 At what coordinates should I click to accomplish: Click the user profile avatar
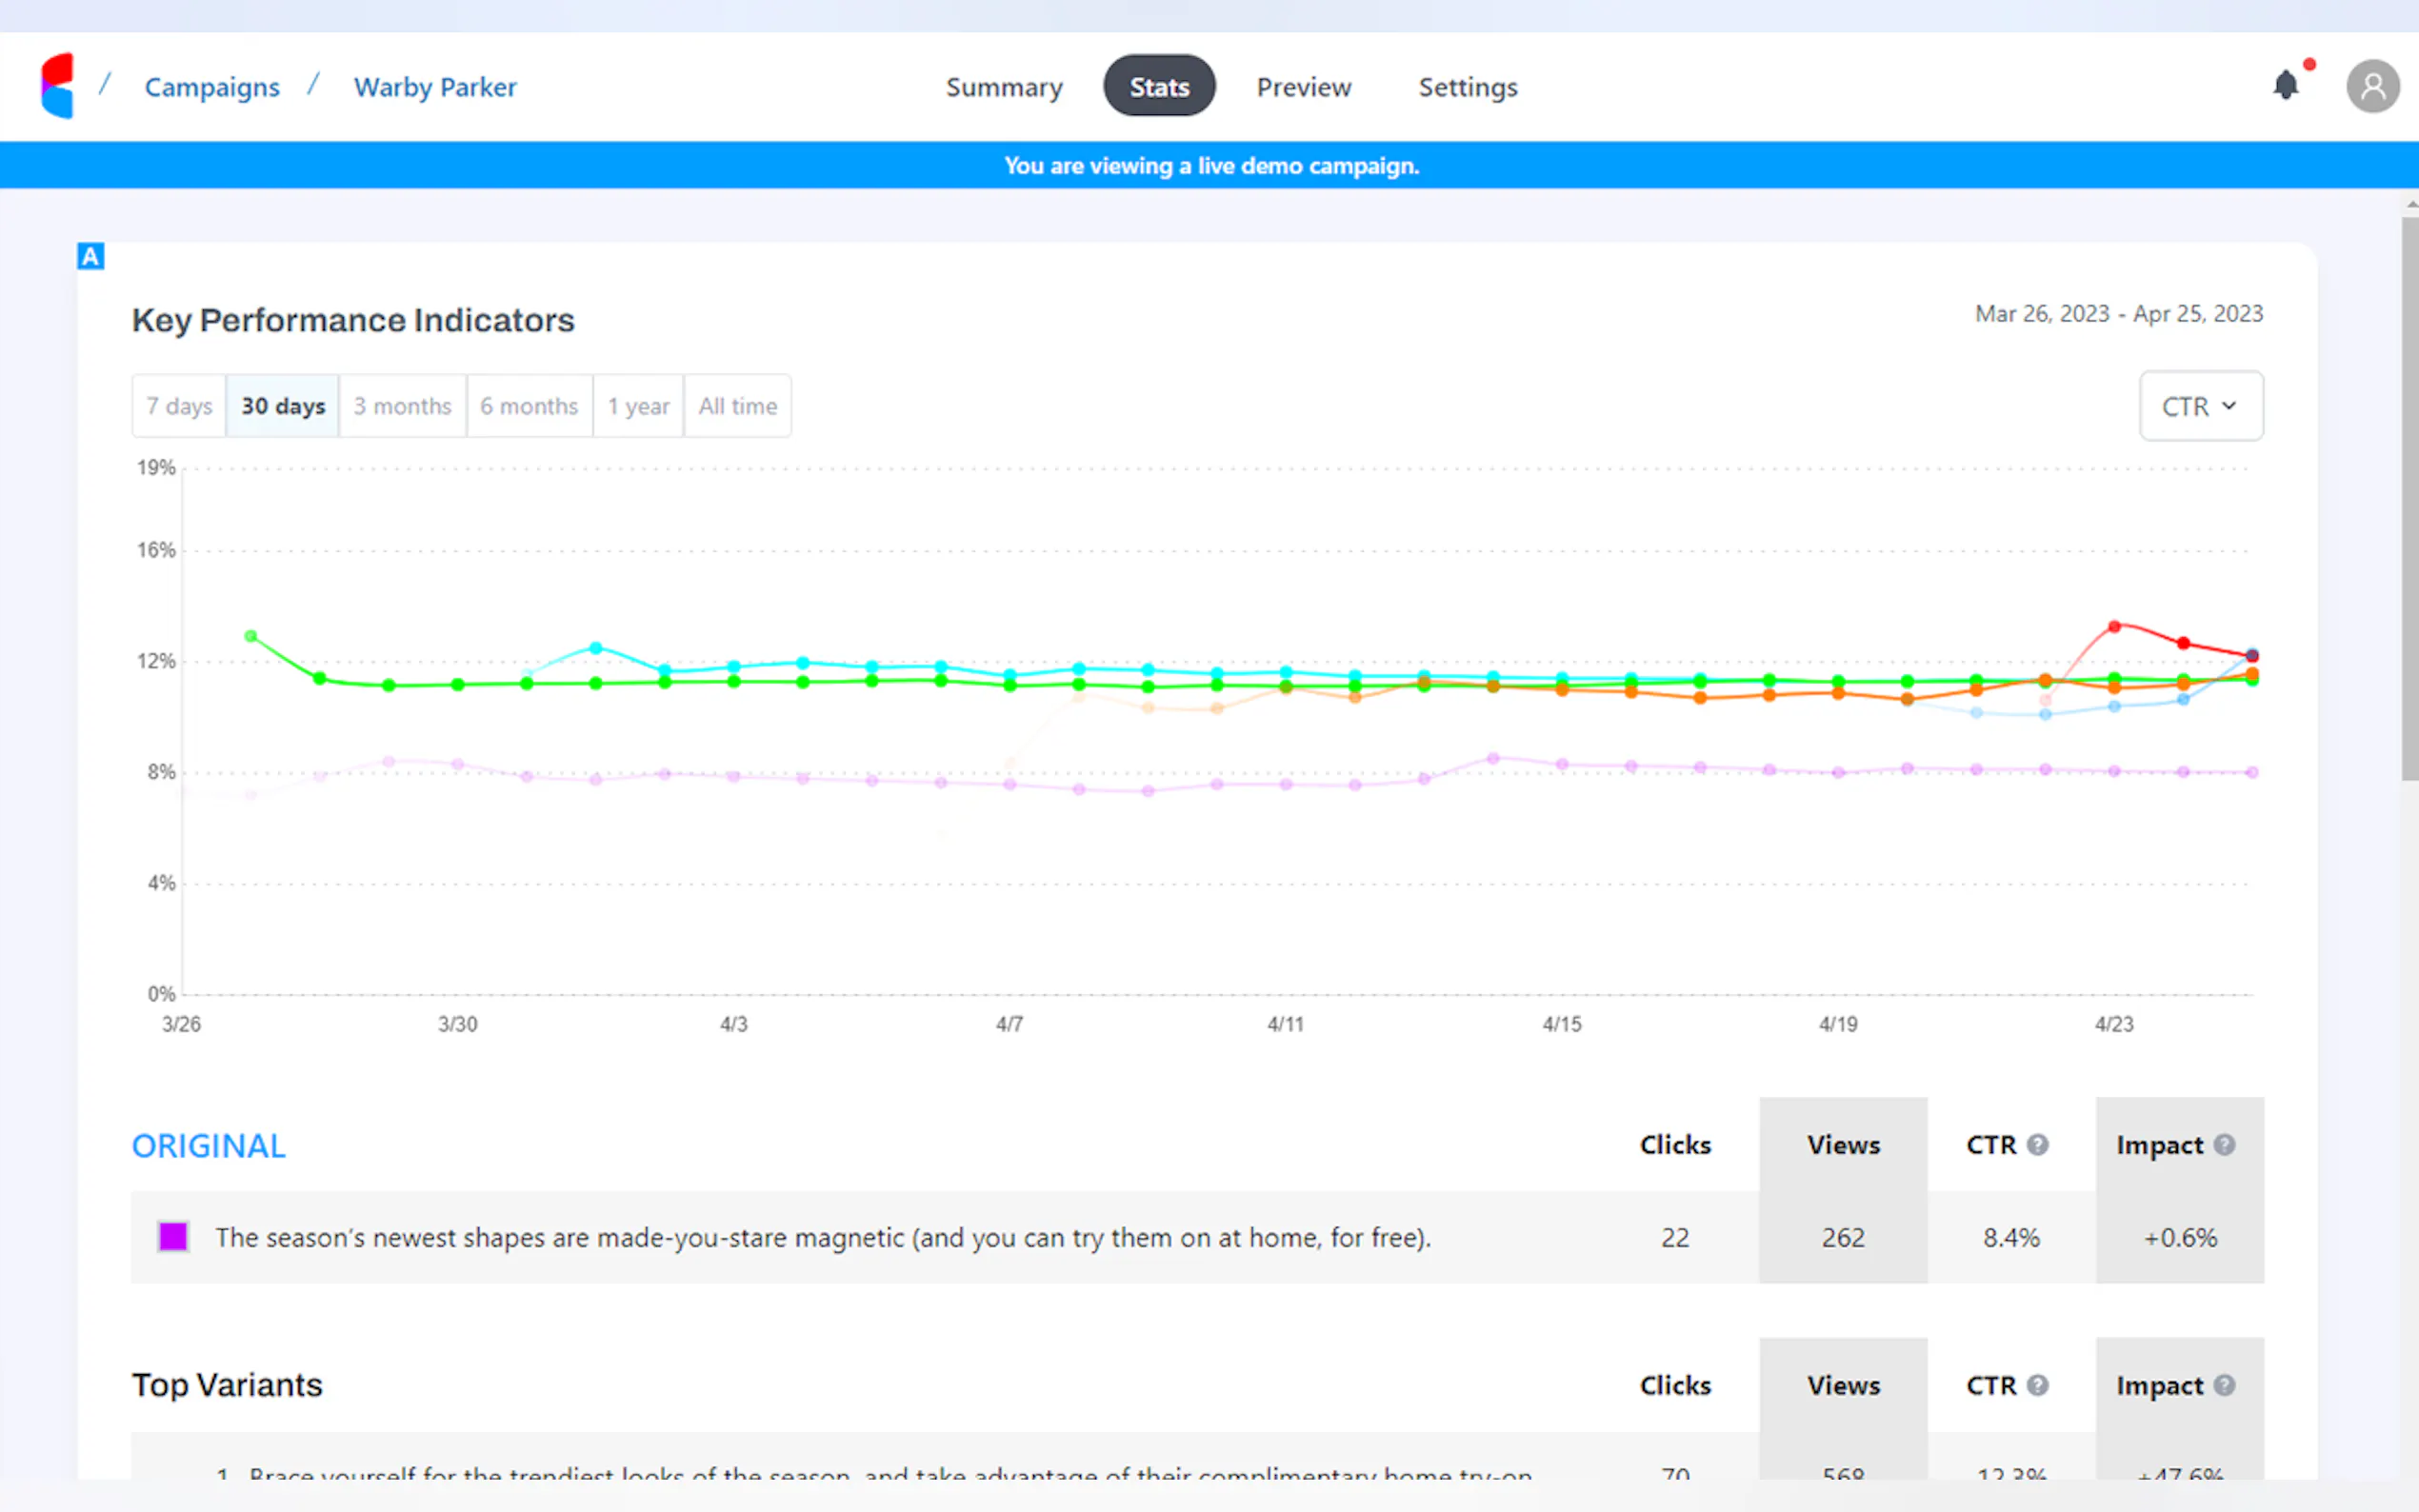2374,86
